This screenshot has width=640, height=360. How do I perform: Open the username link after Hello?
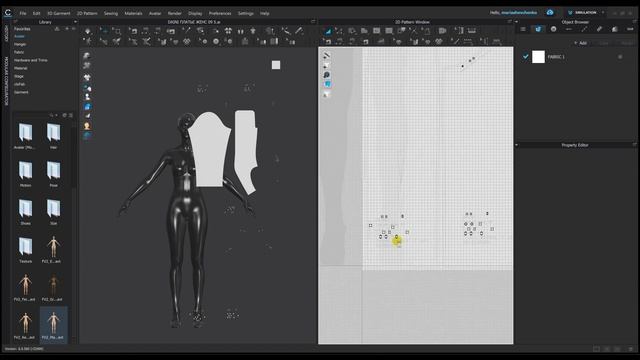(519, 13)
